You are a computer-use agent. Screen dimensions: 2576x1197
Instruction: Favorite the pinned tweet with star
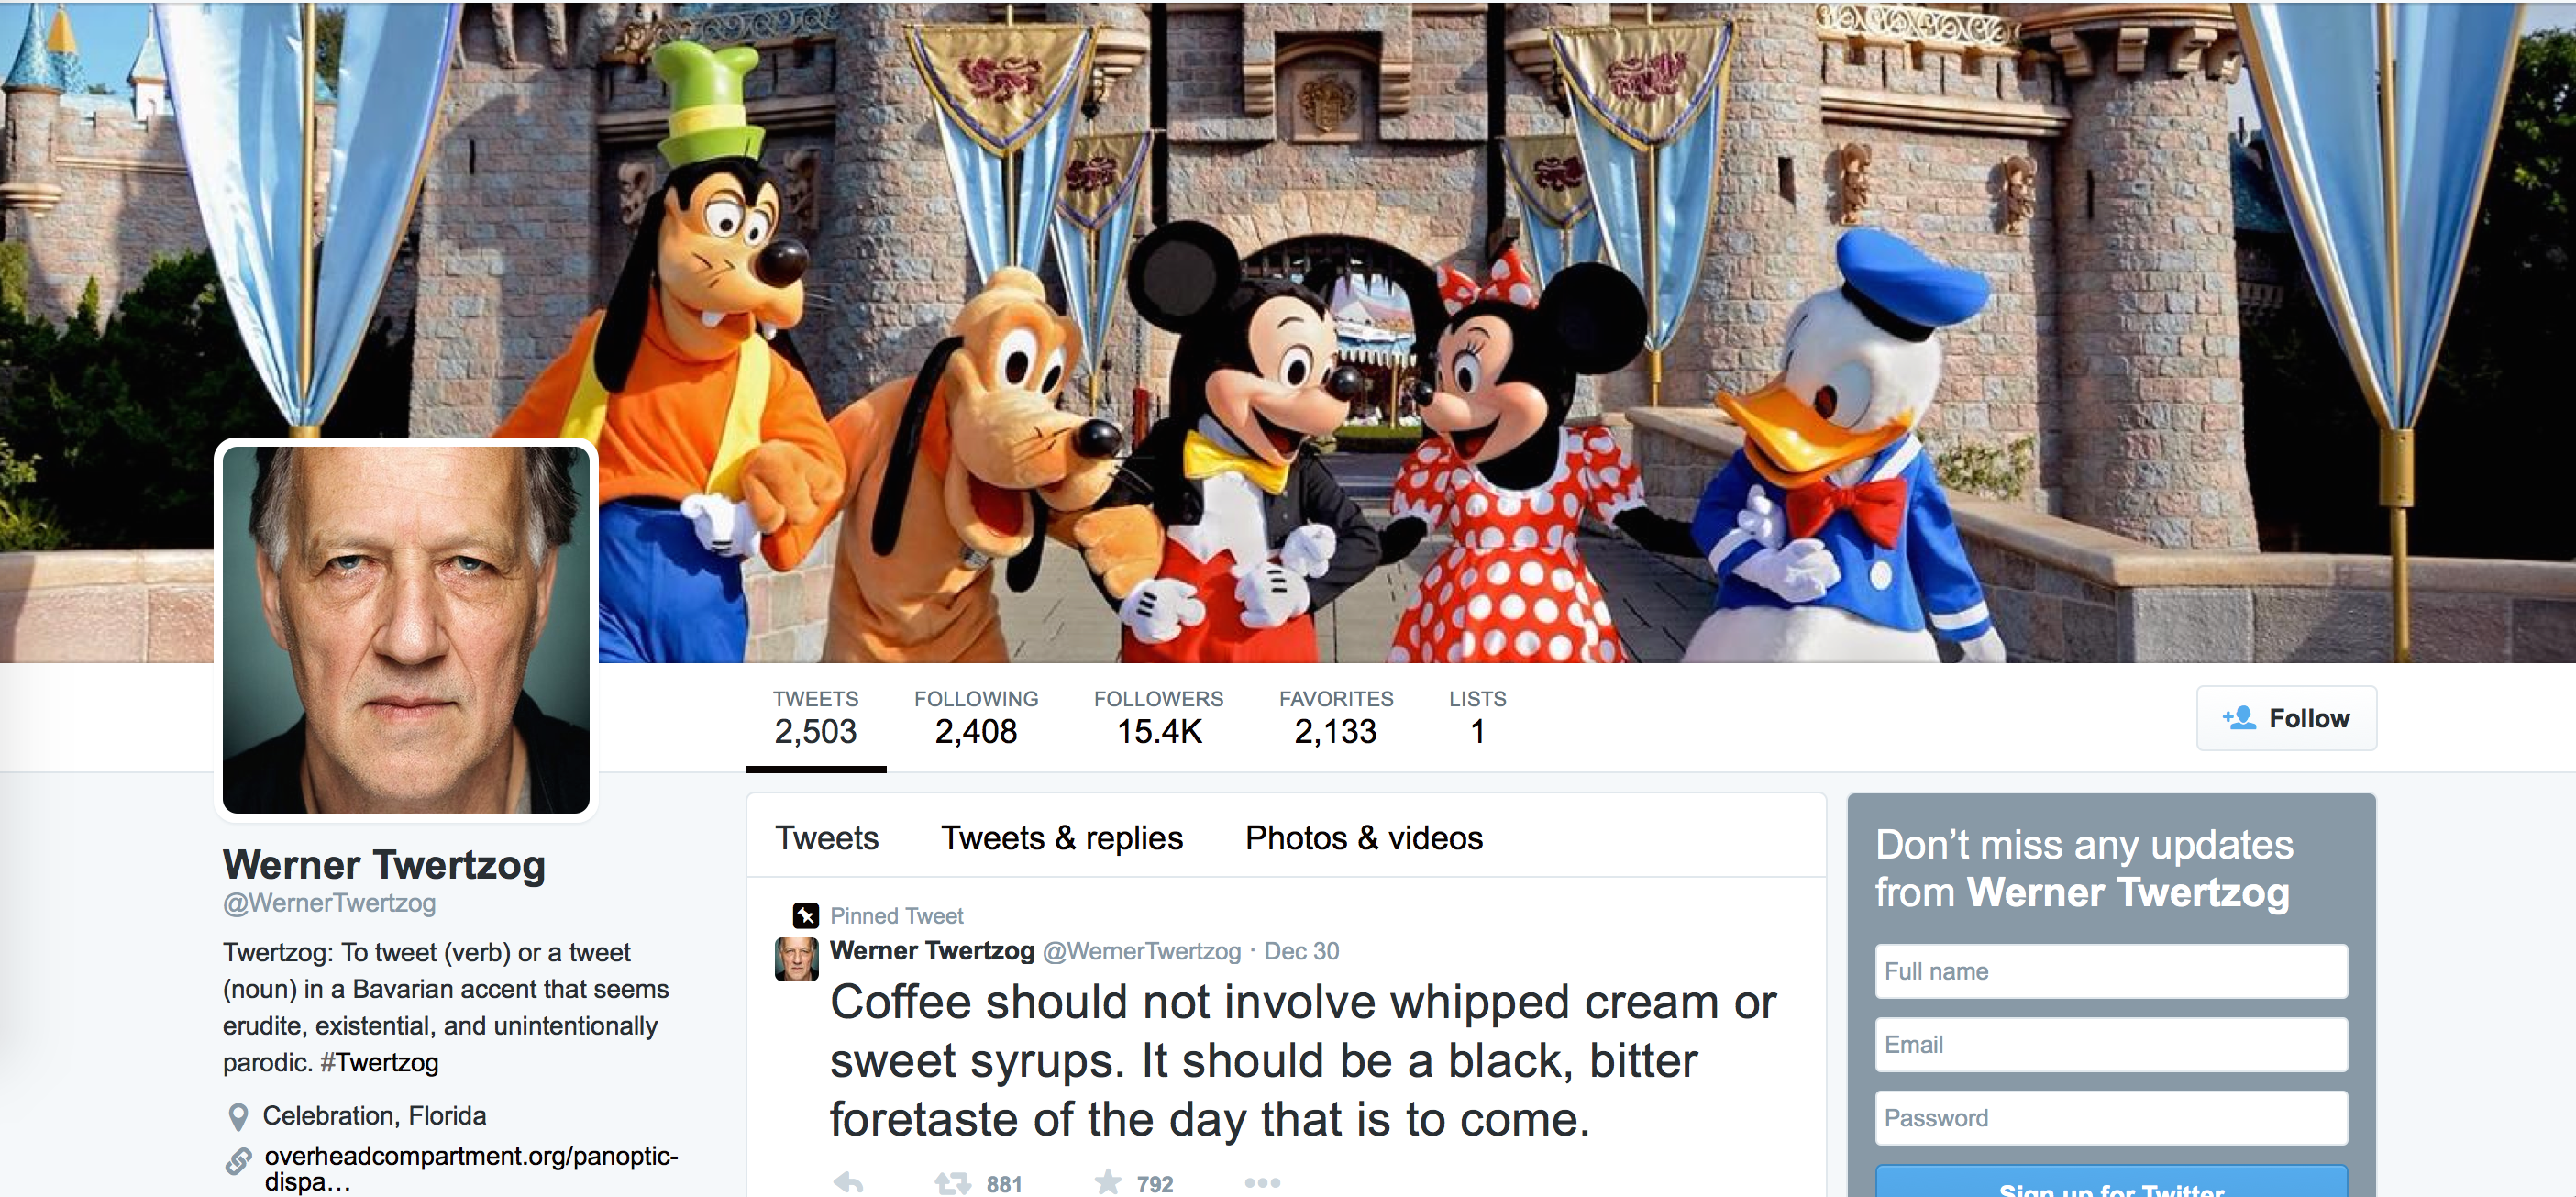coord(1108,1183)
